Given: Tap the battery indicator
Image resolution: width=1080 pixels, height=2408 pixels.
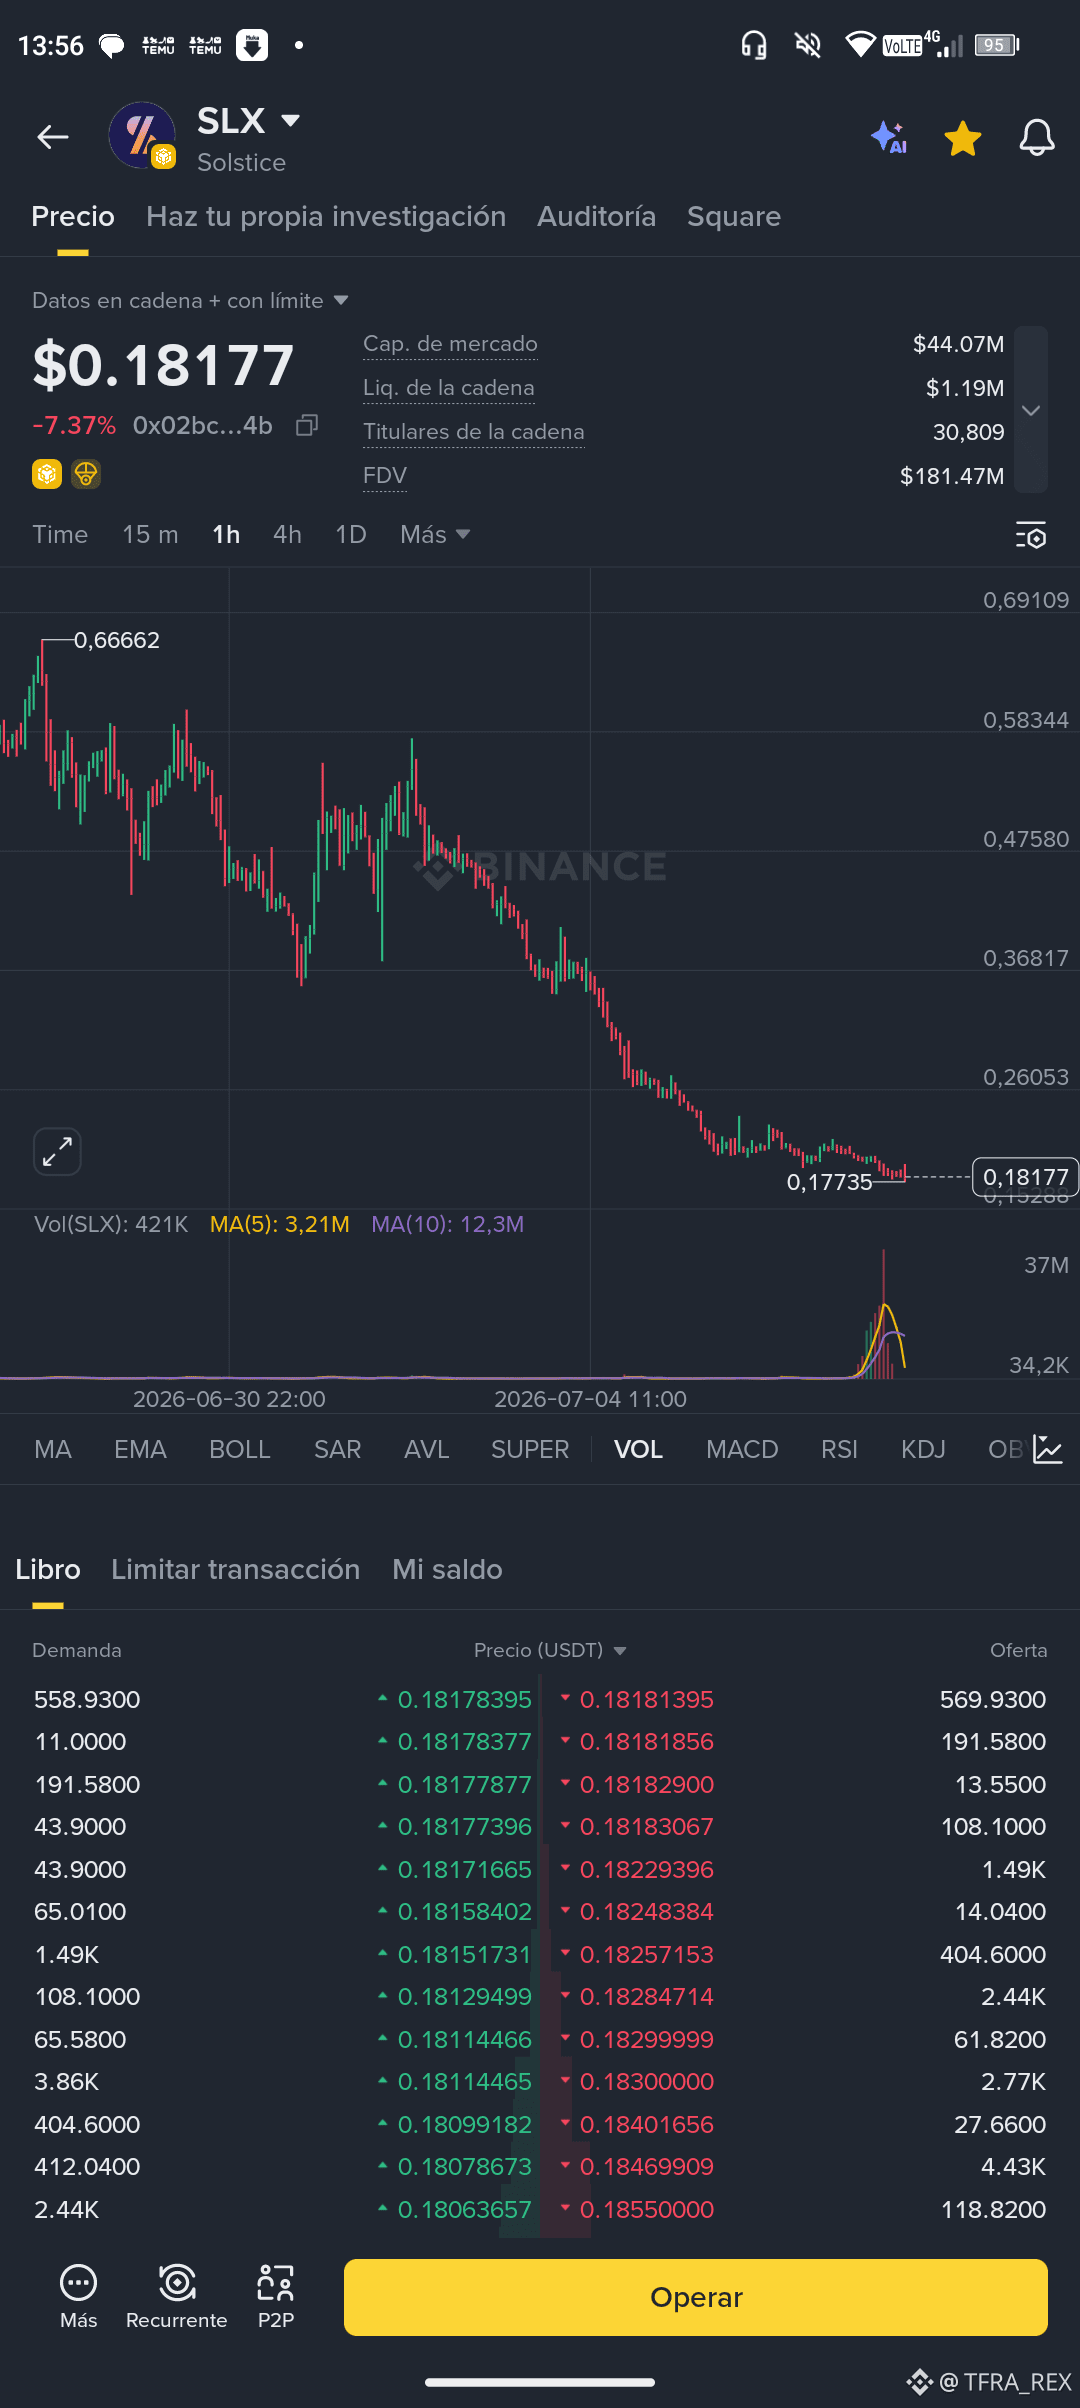Looking at the screenshot, I should click(997, 45).
